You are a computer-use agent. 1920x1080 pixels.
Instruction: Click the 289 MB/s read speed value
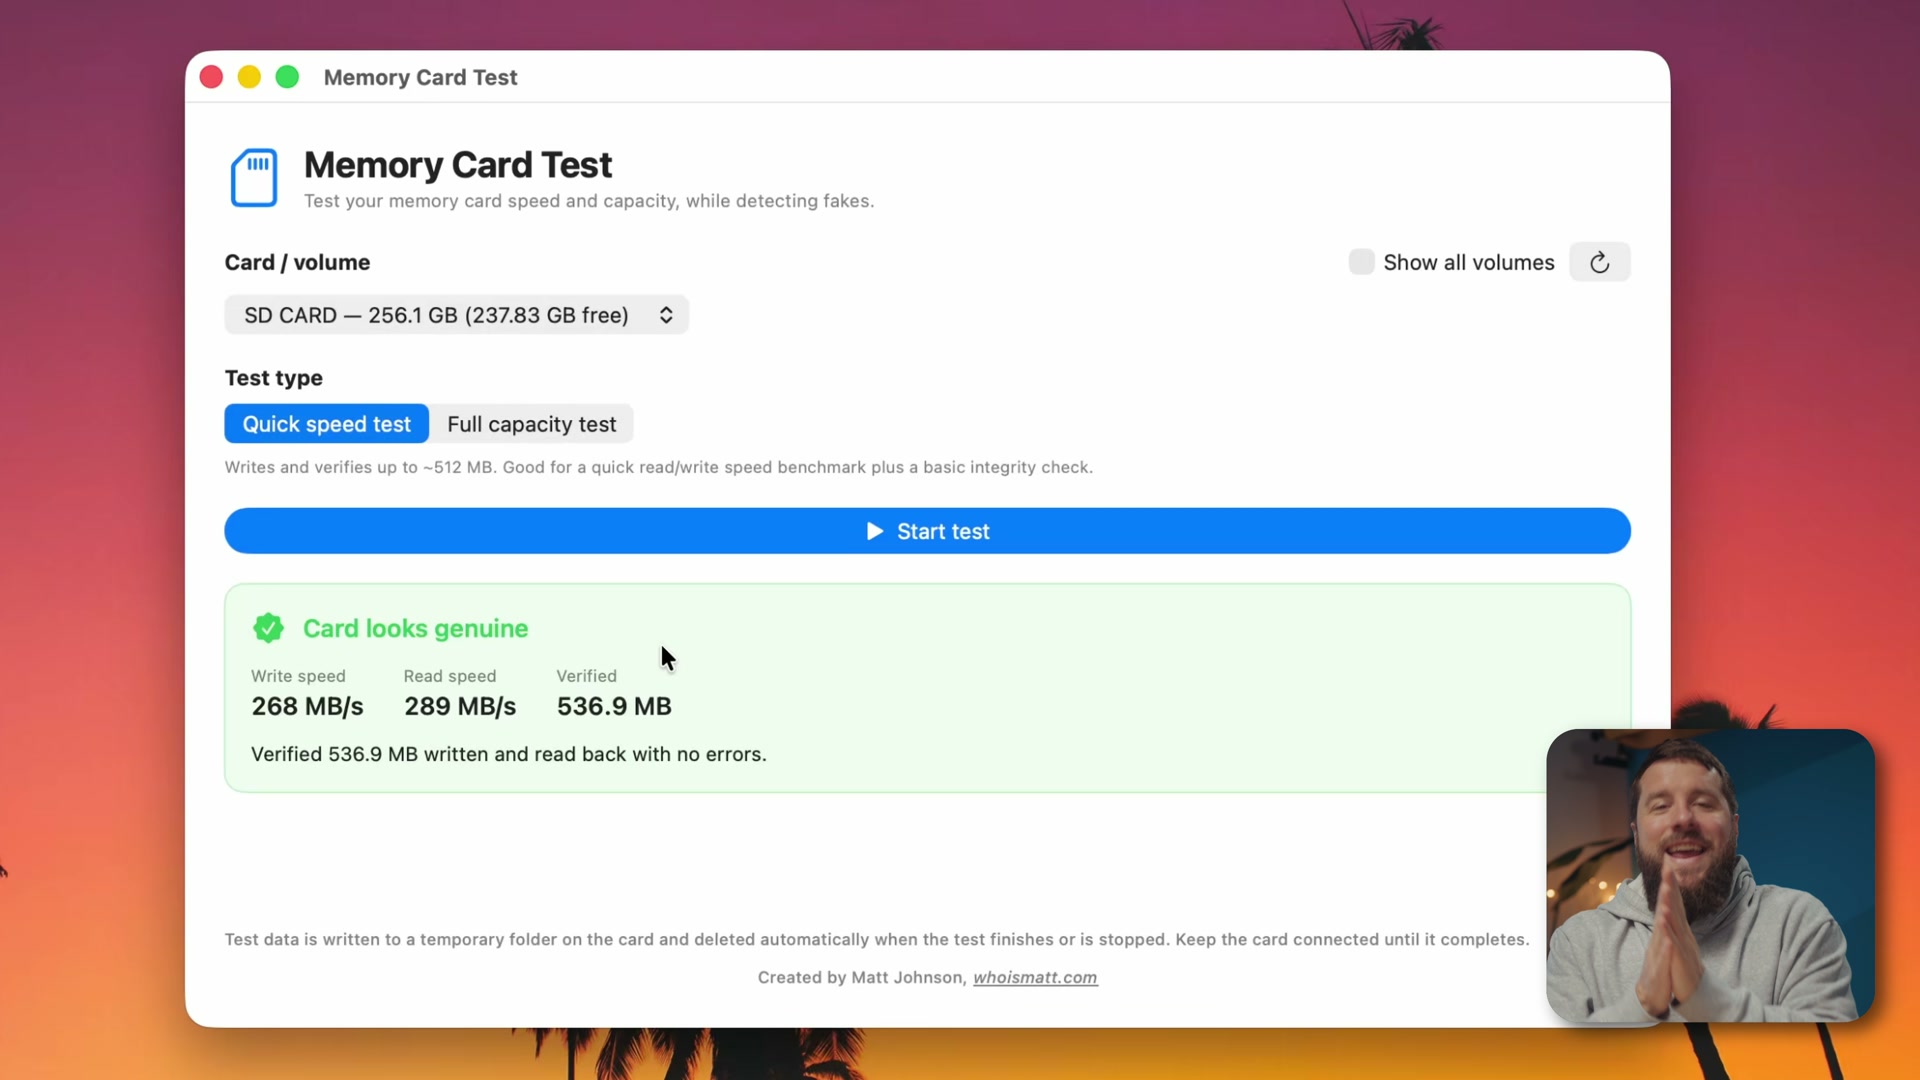460,706
